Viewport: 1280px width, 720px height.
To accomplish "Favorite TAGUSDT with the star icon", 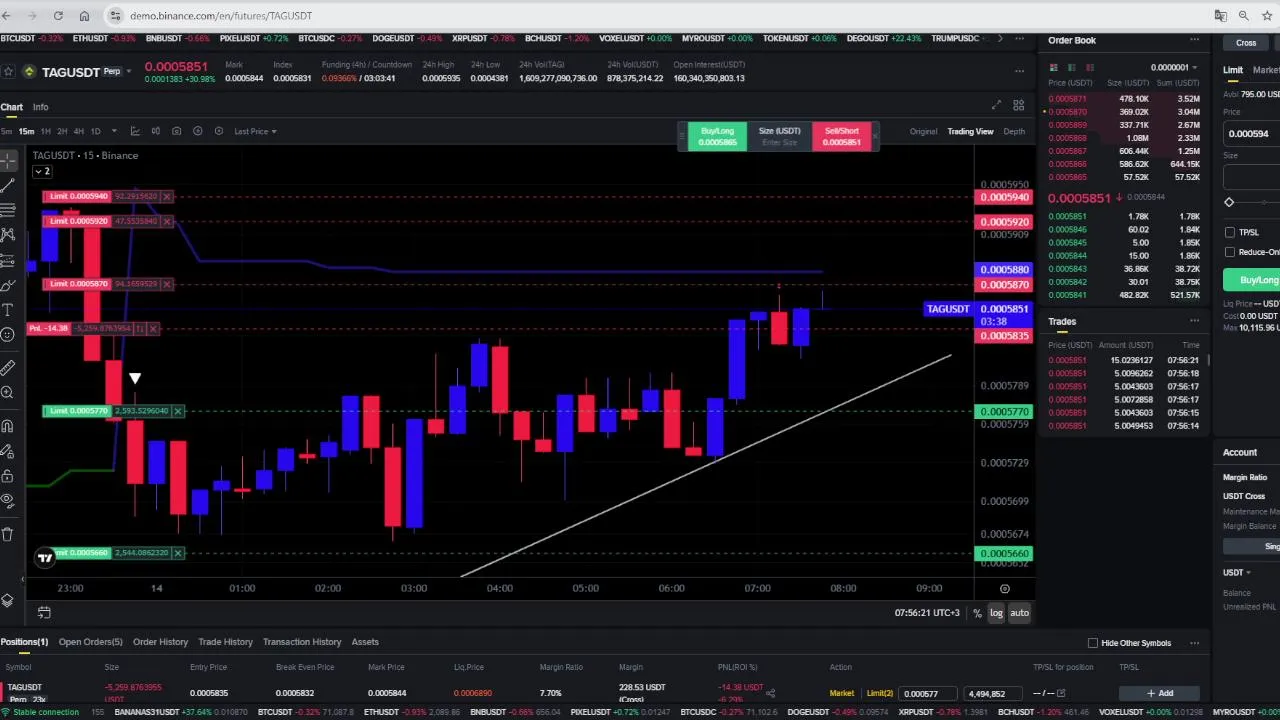I will 8,72.
